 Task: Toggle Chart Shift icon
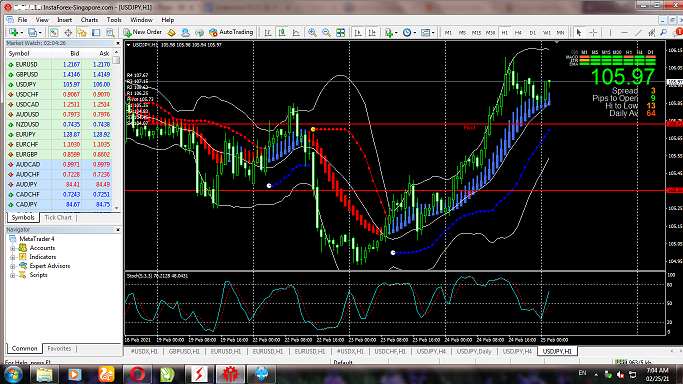click(372, 33)
